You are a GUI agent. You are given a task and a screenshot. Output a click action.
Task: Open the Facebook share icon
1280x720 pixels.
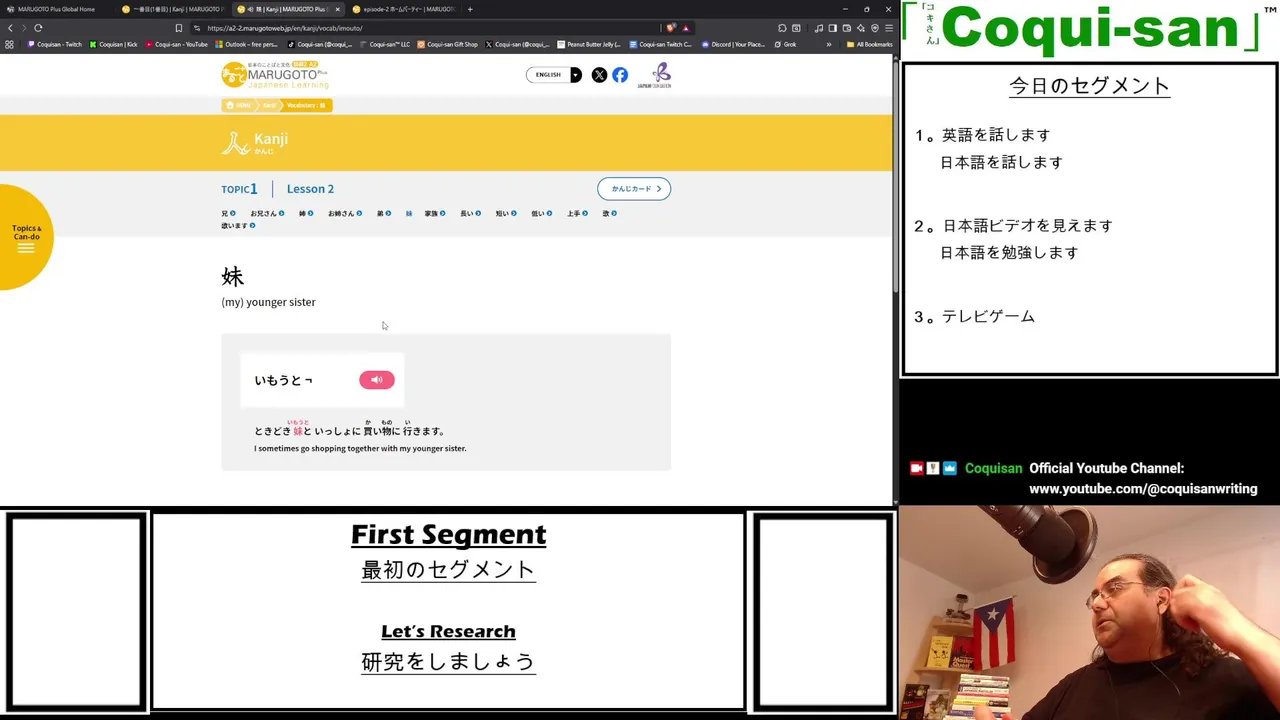620,75
